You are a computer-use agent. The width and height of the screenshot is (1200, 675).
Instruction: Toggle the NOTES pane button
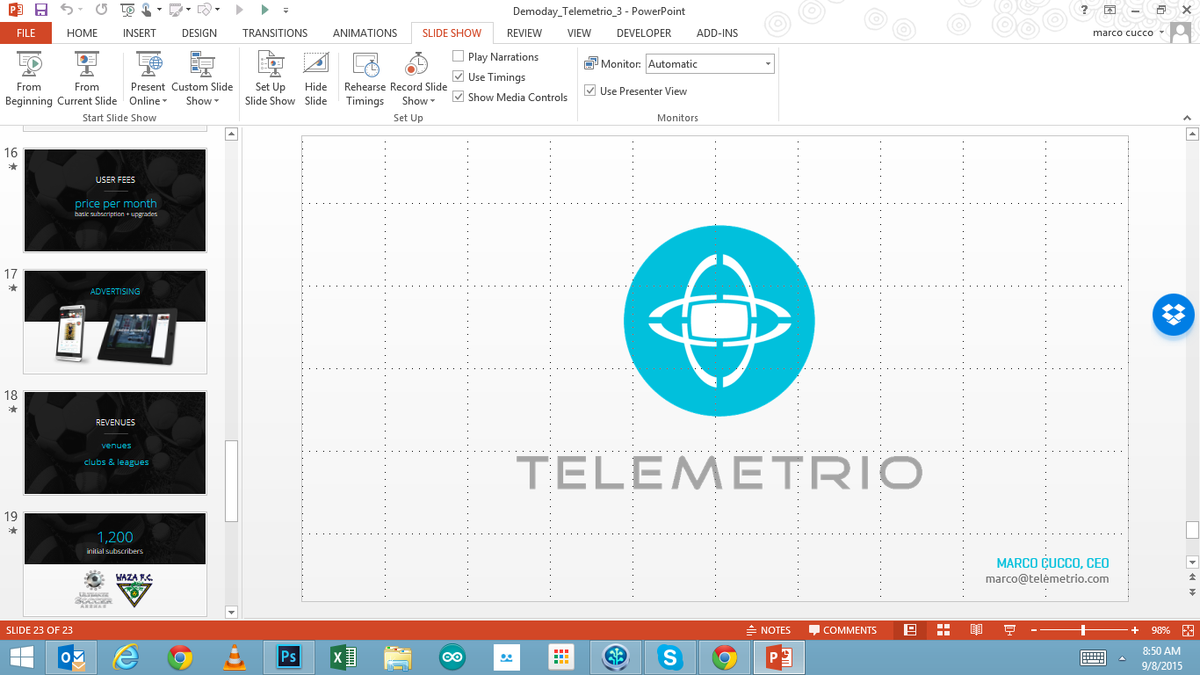[x=768, y=630]
